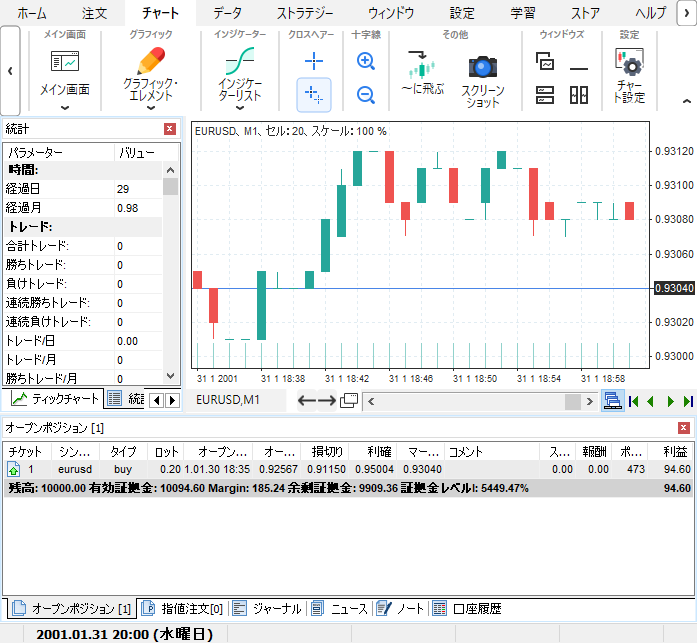The width and height of the screenshot is (697, 643).
Task: Open the ウィンドウ ribbon tab
Action: [x=391, y=13]
